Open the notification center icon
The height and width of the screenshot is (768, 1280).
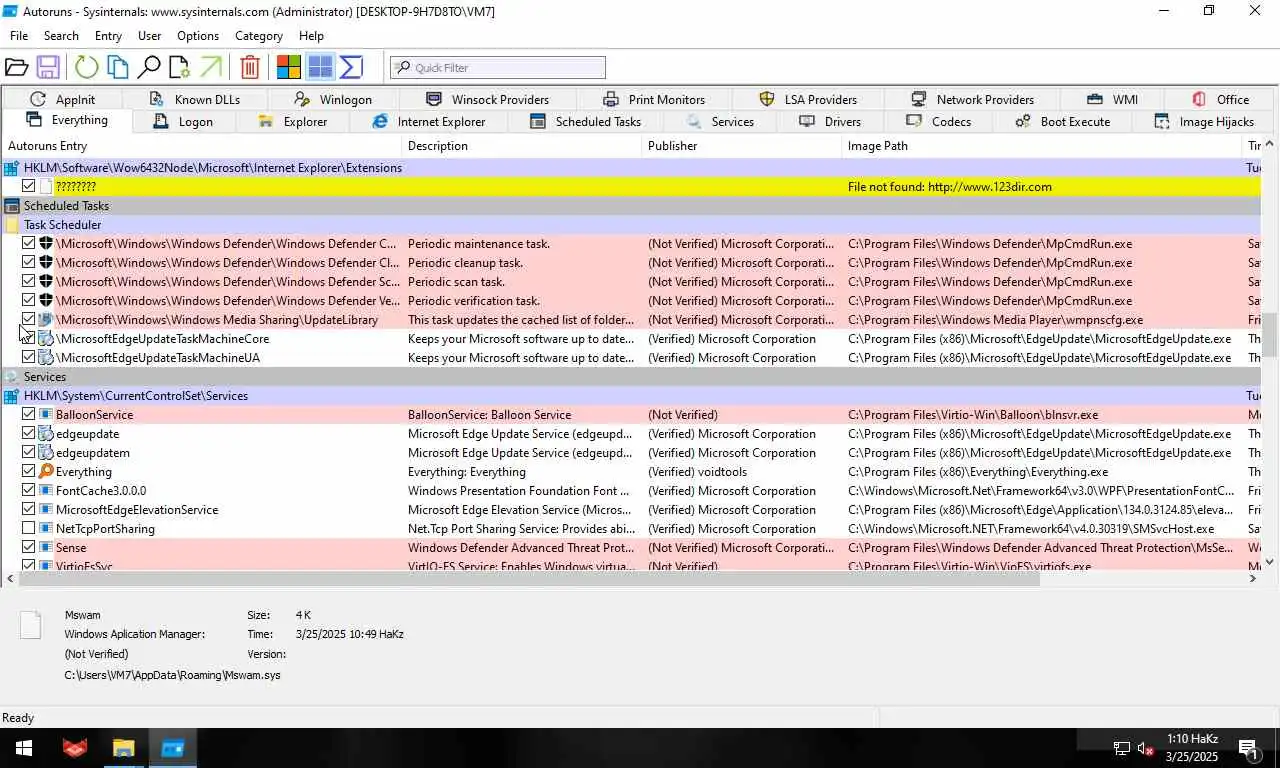tap(1248, 748)
